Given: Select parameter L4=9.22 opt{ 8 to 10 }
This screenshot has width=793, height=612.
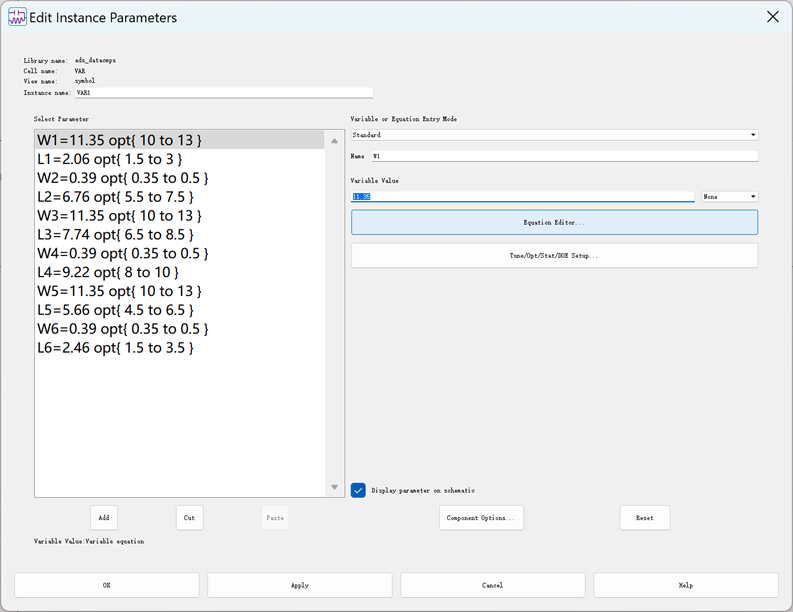Looking at the screenshot, I should coord(180,273).
